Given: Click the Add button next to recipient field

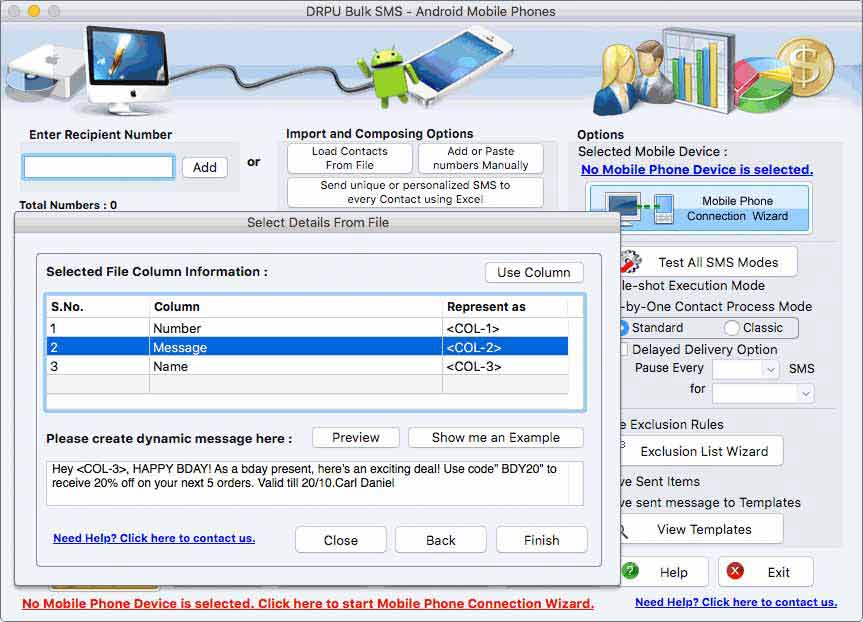Looking at the screenshot, I should [204, 167].
